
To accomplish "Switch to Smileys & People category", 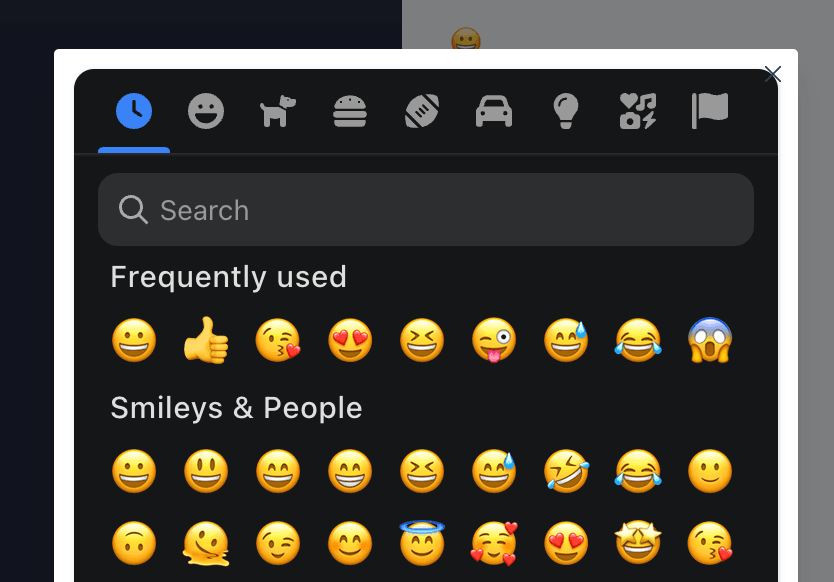I will [206, 111].
